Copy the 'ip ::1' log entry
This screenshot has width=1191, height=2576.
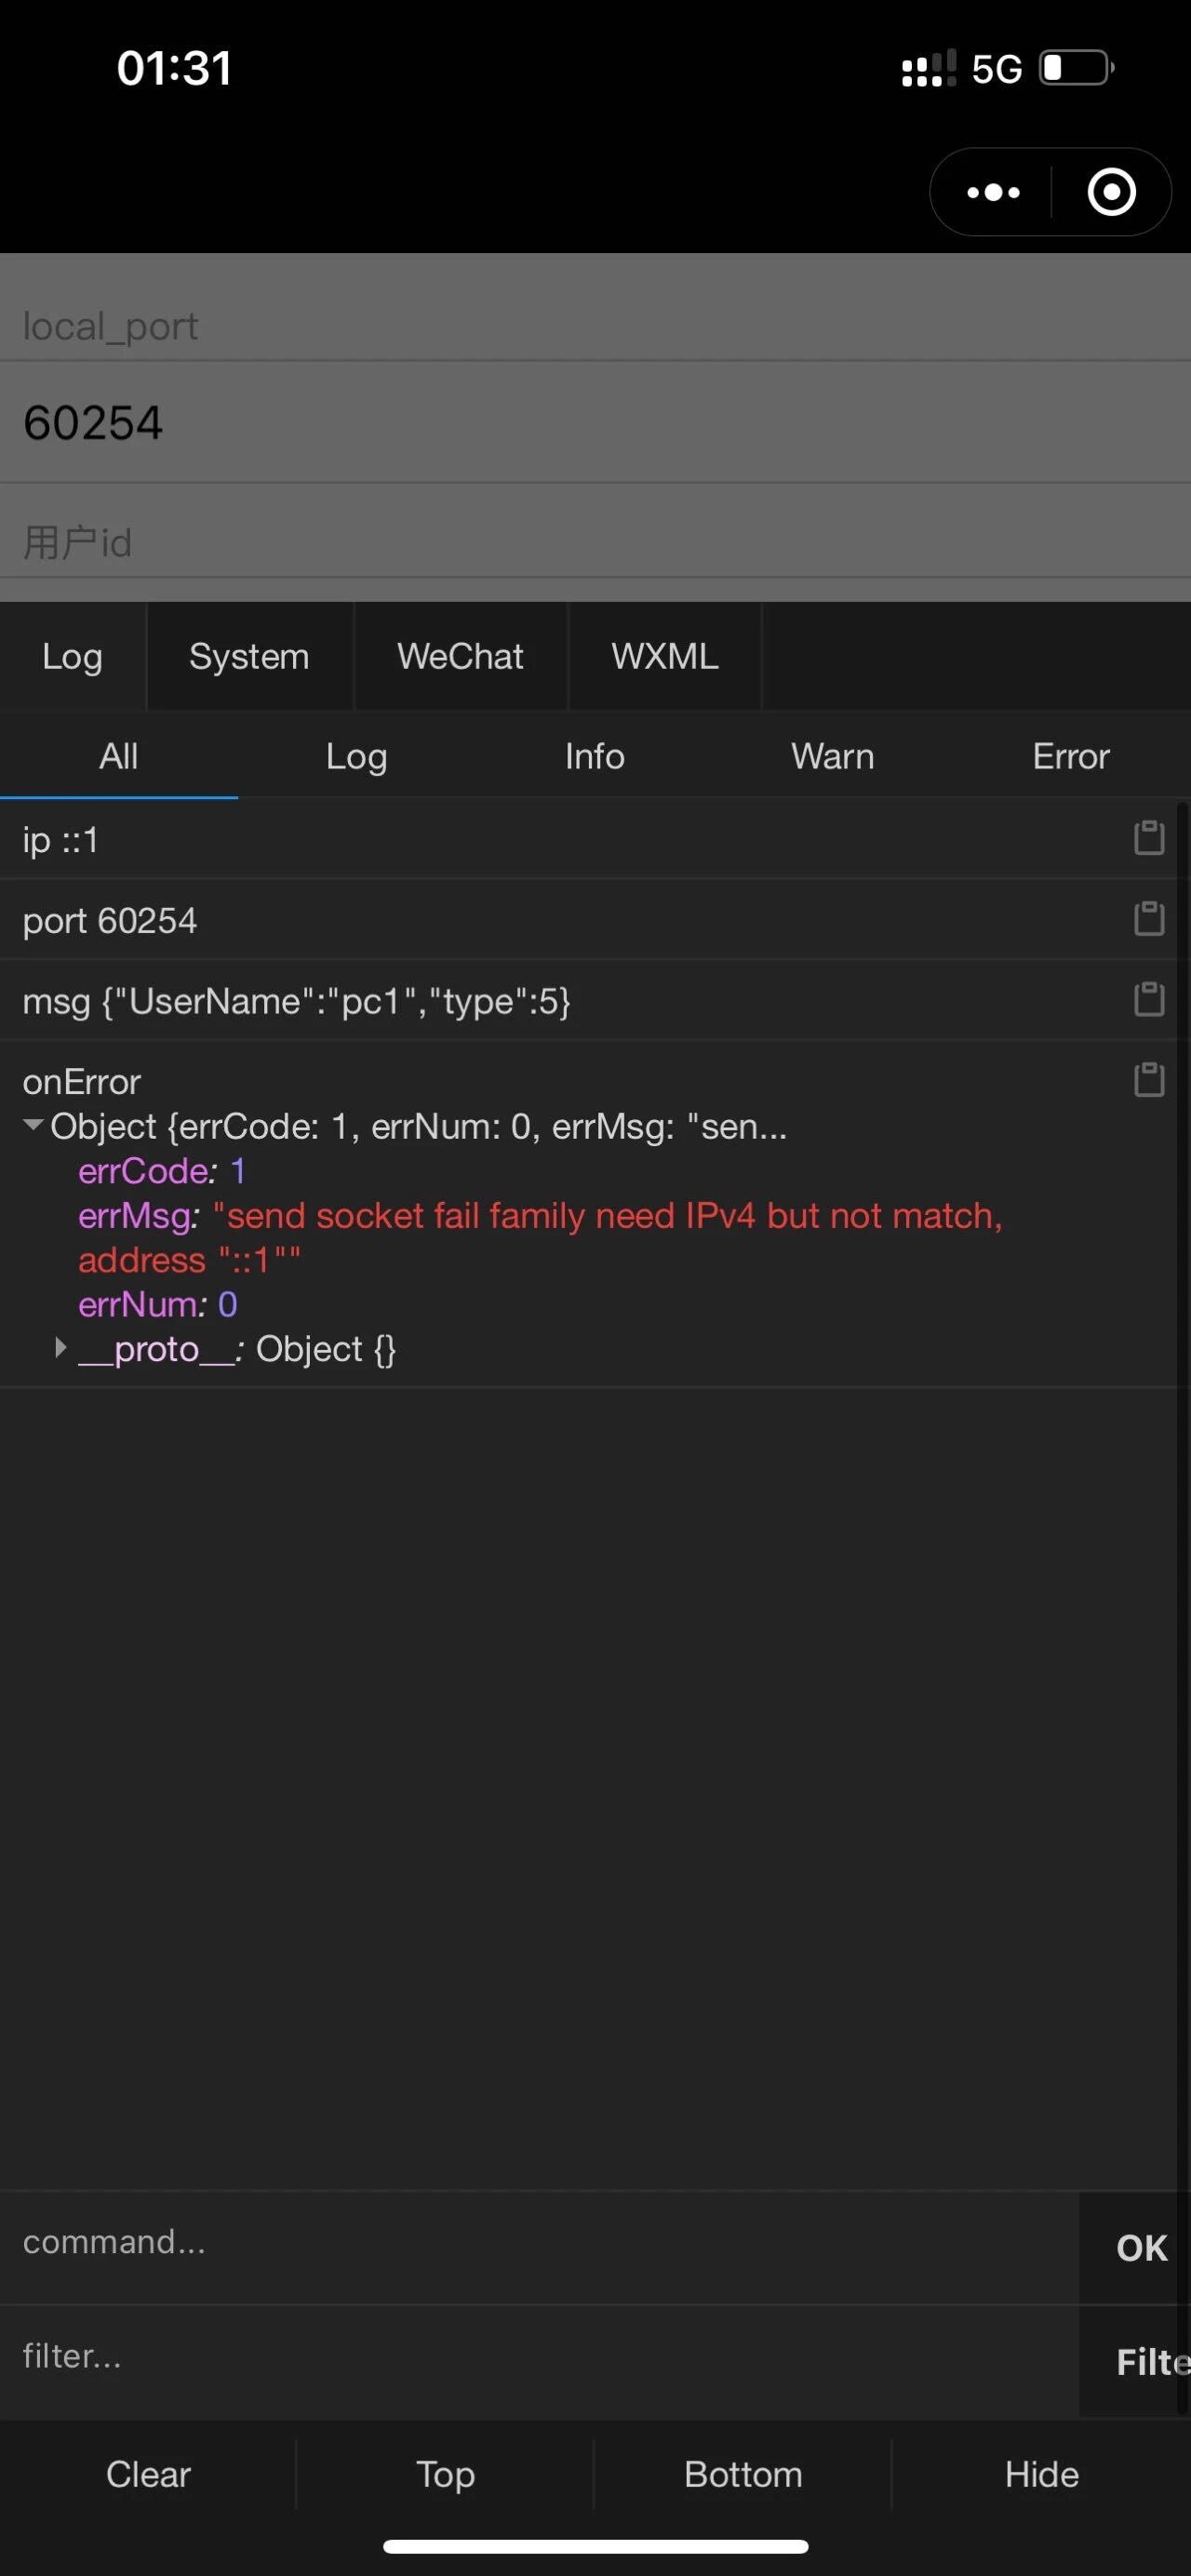(1148, 838)
